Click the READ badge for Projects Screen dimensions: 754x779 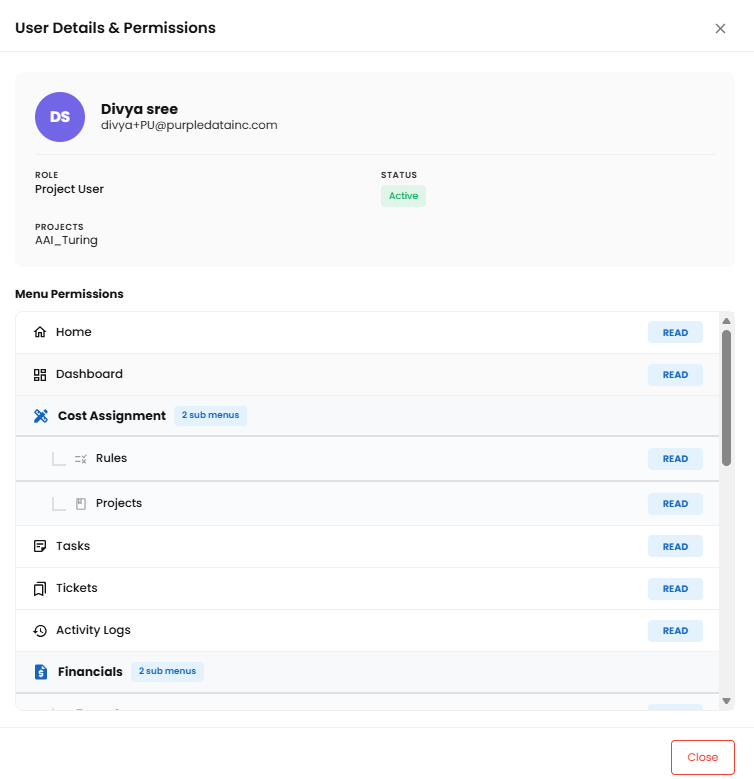pyautogui.click(x=675, y=504)
